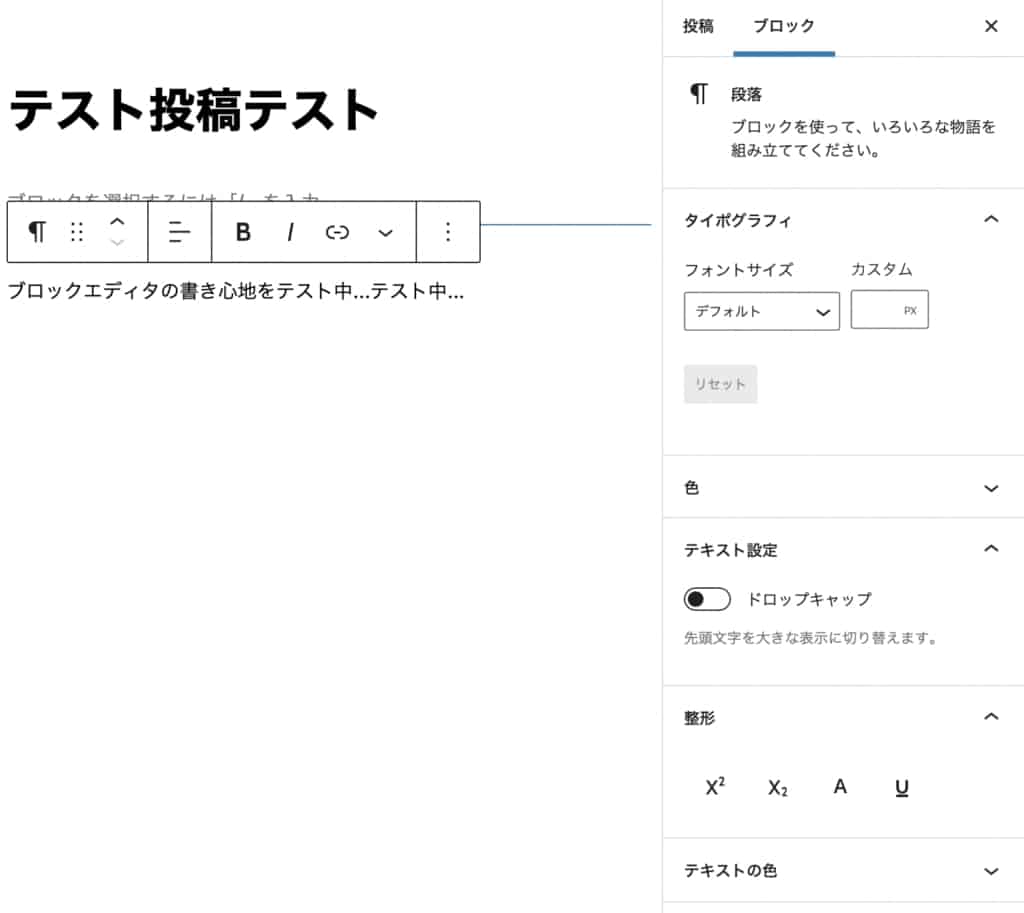Toggle bold formatting
Viewport: 1024px width, 913px height.
coord(243,232)
